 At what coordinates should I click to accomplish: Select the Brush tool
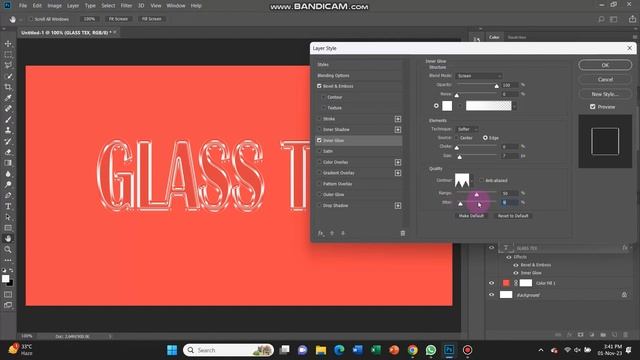(8, 120)
